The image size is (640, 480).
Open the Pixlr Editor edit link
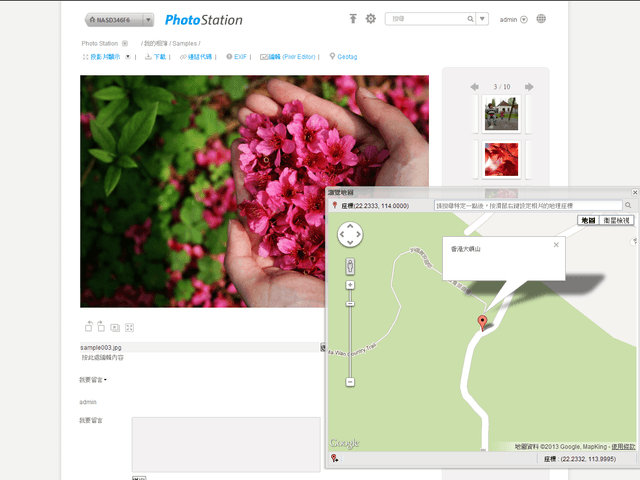(291, 57)
